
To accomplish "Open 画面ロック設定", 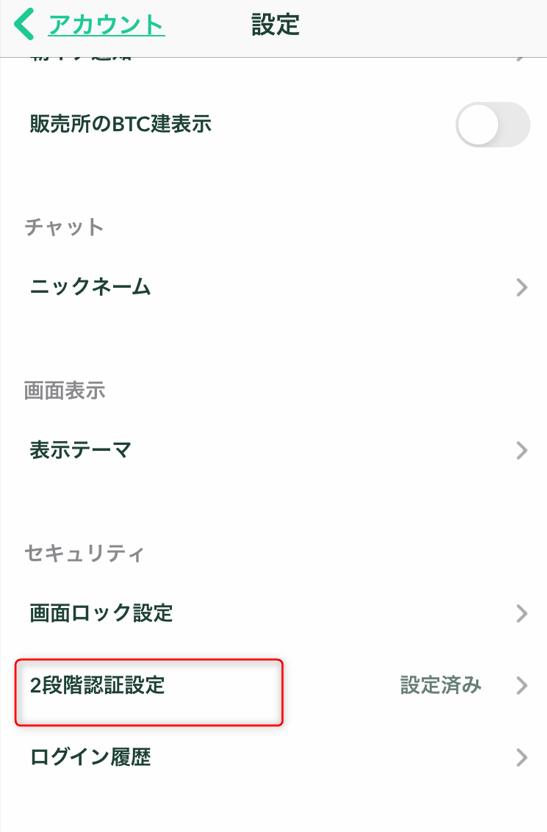I will 274,613.
